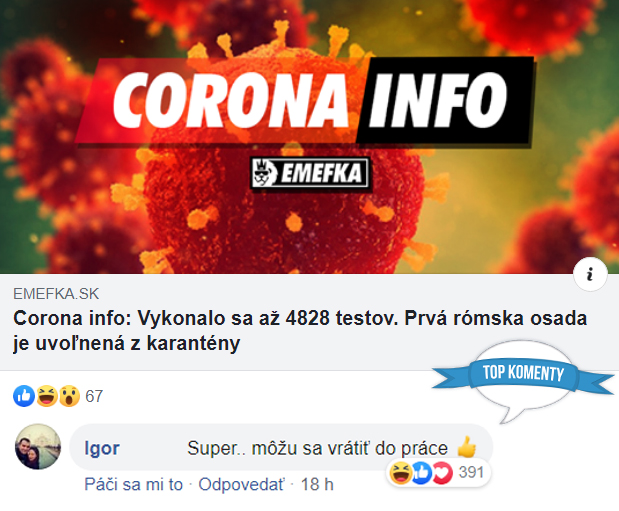The width and height of the screenshot is (619, 511).
Task: Click the "18 h" comment timestamp
Action: 317,485
